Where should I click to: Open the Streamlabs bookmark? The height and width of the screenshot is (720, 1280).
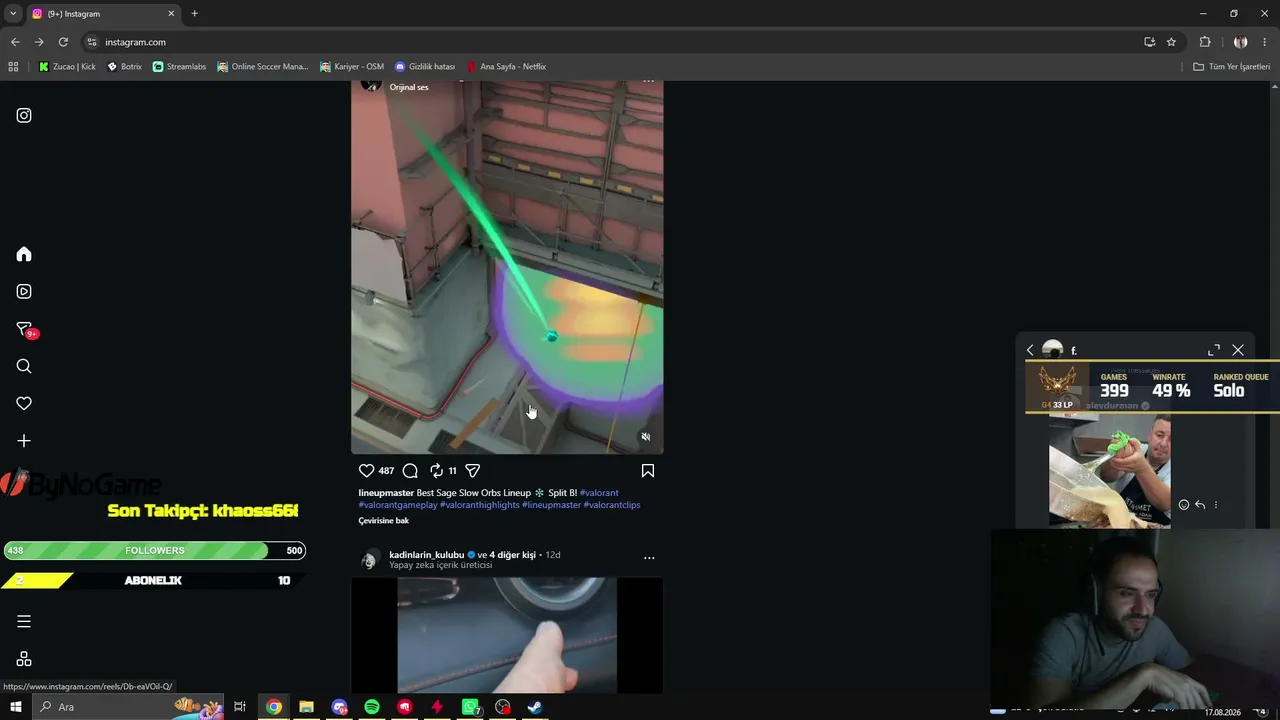coord(179,67)
